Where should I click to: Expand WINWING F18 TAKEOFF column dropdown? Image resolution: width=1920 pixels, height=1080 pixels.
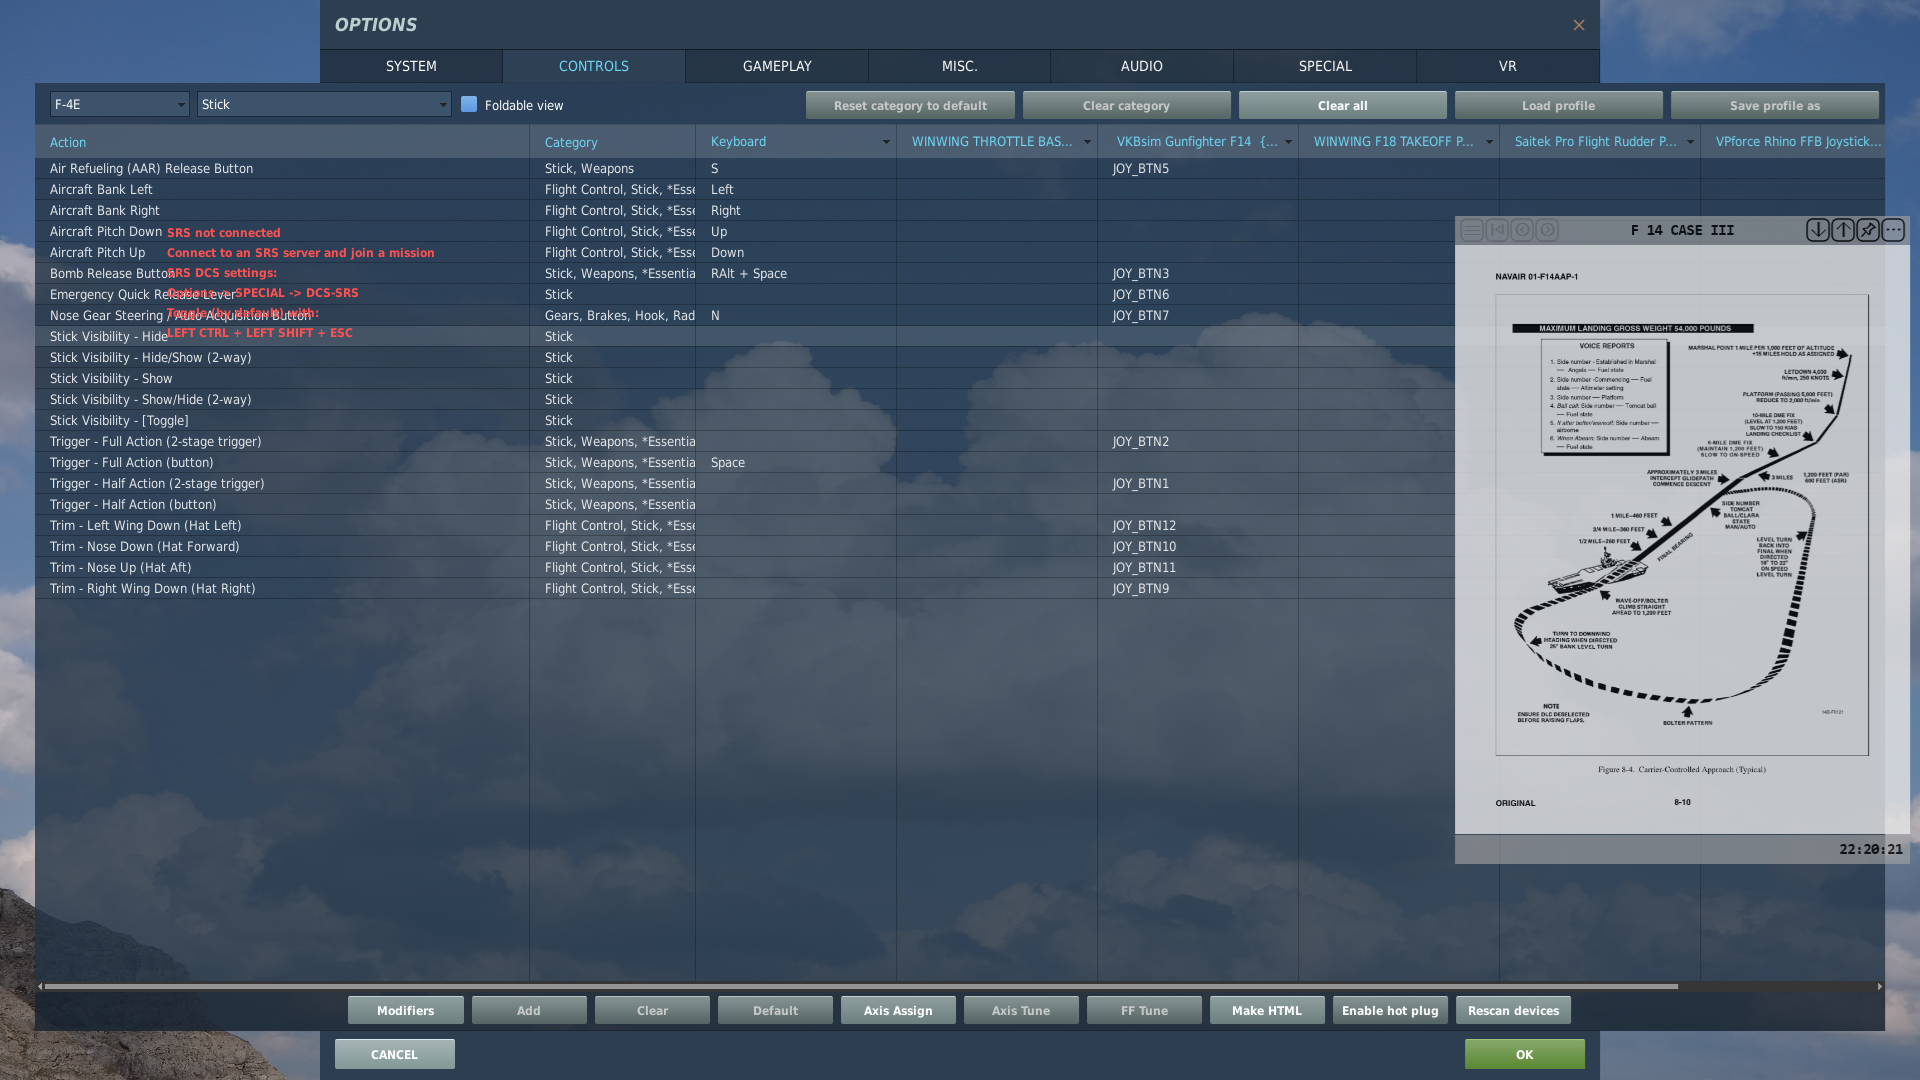[1489, 142]
